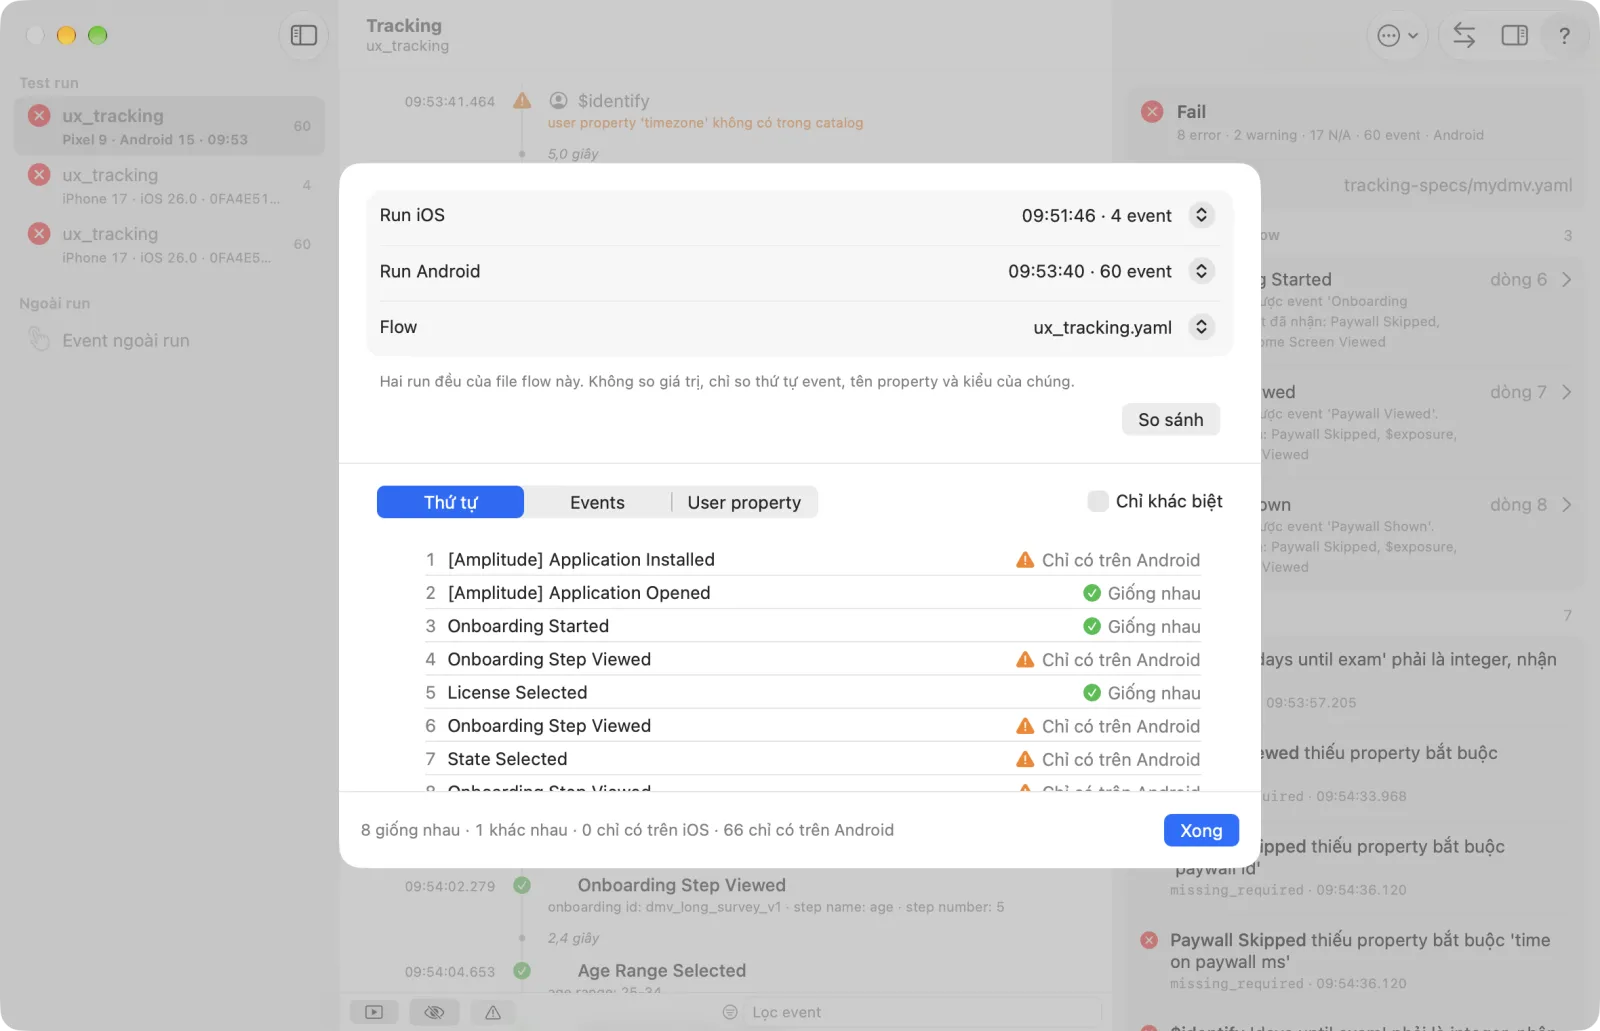Enable the Chỉ khác biệt checkbox
This screenshot has height=1031, width=1600.
(x=1098, y=501)
